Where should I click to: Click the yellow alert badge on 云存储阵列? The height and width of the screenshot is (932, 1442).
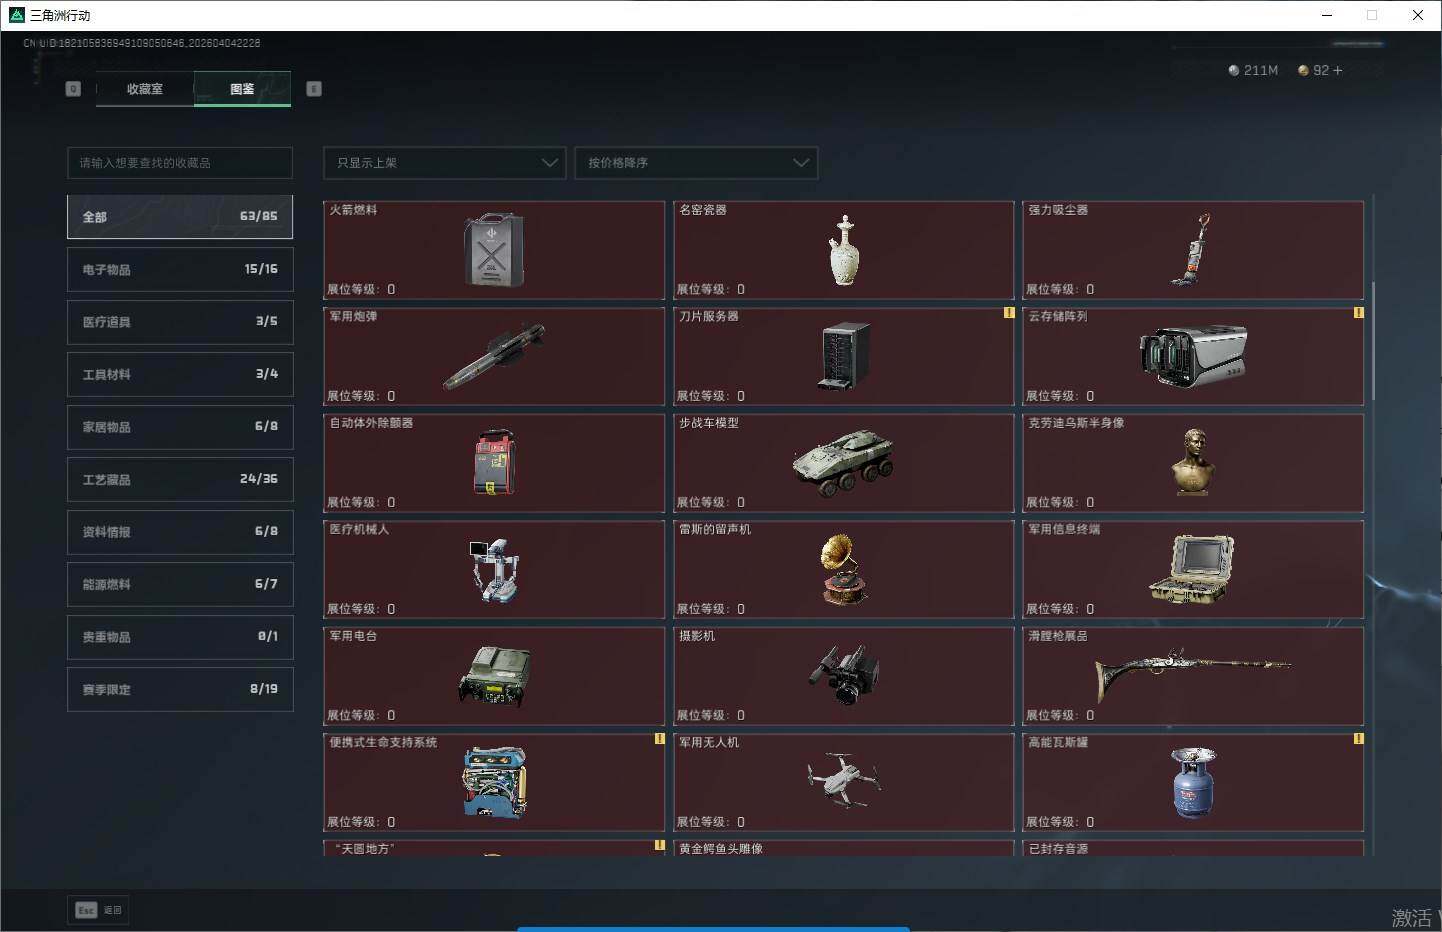pyautogui.click(x=1358, y=313)
